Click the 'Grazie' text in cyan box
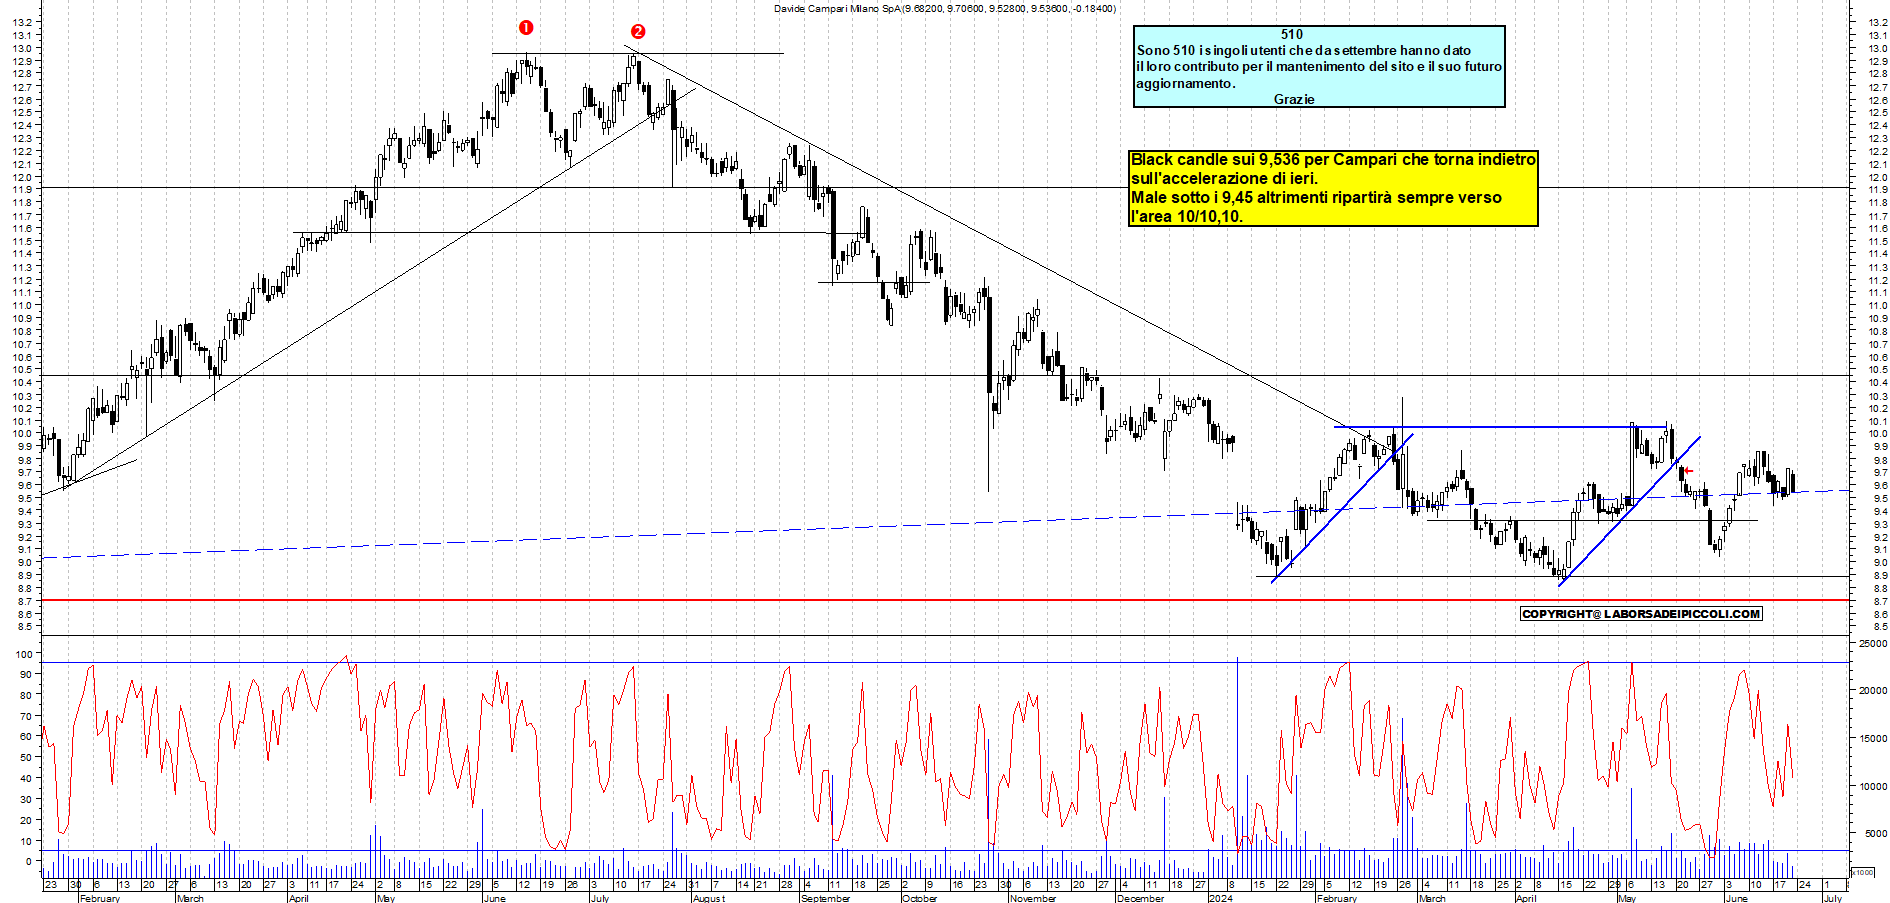This screenshot has width=1890, height=903. coord(1294,99)
